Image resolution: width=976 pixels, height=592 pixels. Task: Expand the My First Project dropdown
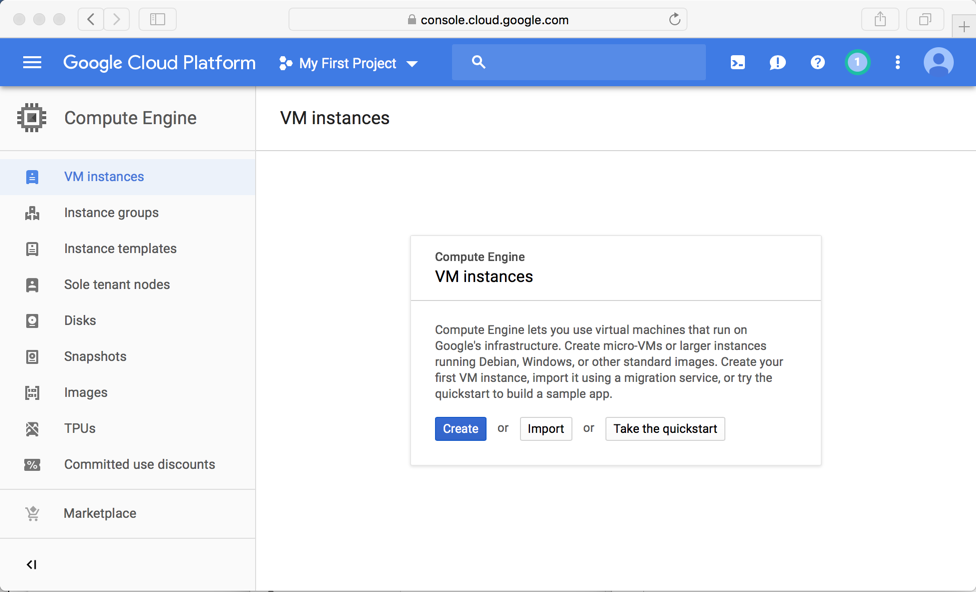point(348,63)
